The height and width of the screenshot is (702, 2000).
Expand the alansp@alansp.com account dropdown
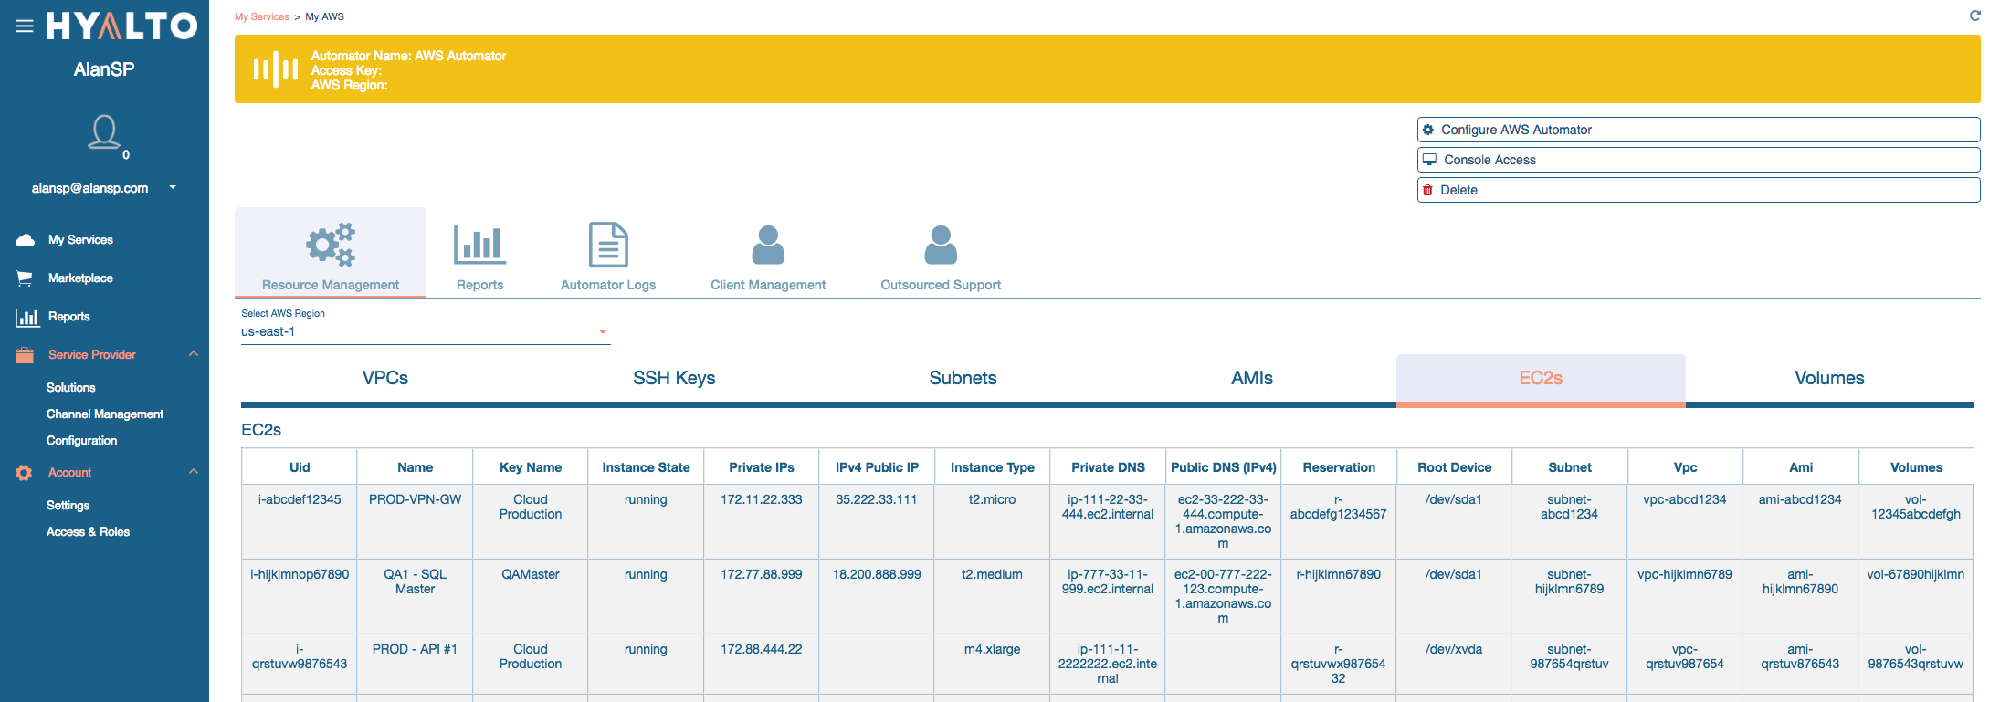173,187
